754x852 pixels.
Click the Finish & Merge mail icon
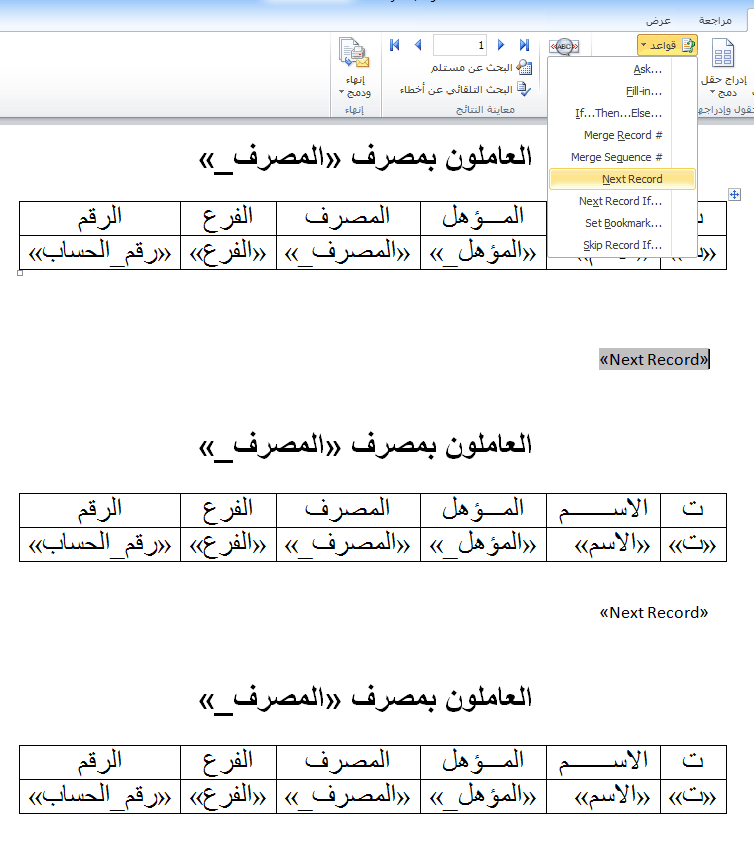point(353,53)
